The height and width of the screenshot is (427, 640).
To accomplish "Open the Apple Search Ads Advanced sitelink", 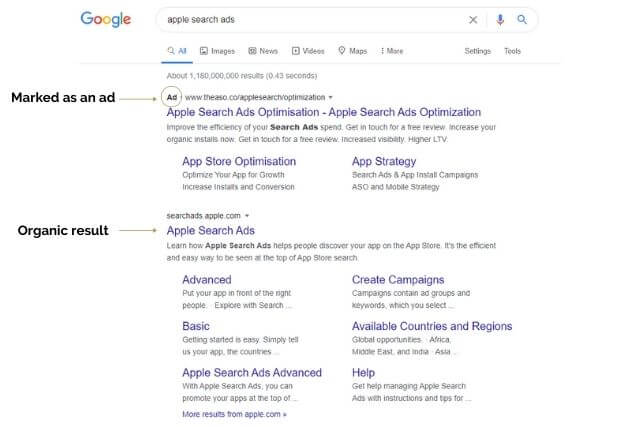I will [x=252, y=373].
